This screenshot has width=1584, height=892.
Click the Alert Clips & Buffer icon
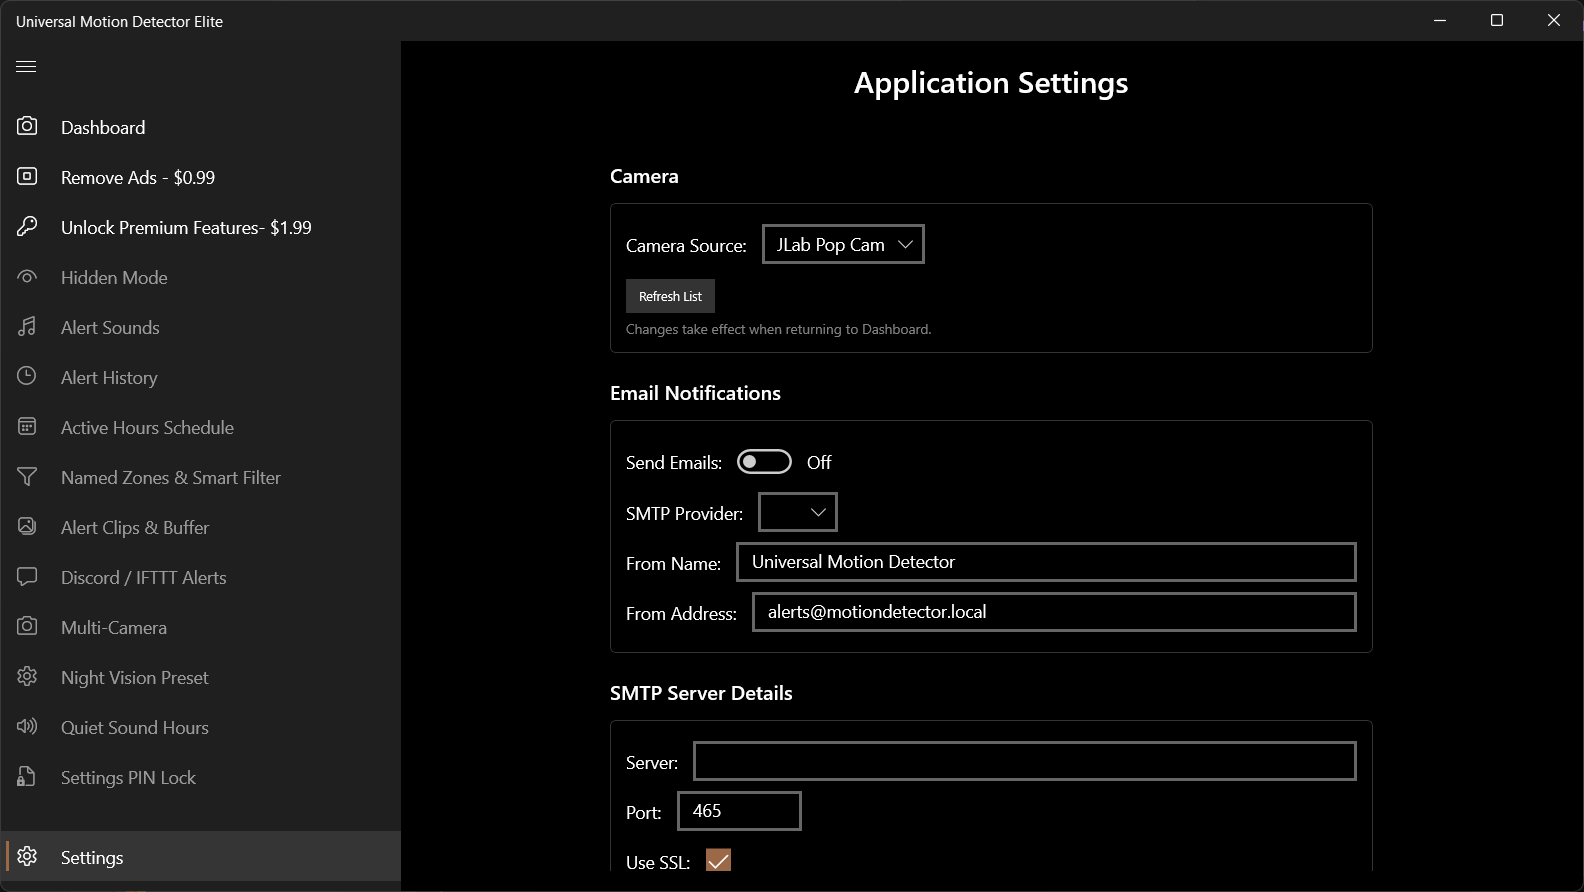point(27,526)
